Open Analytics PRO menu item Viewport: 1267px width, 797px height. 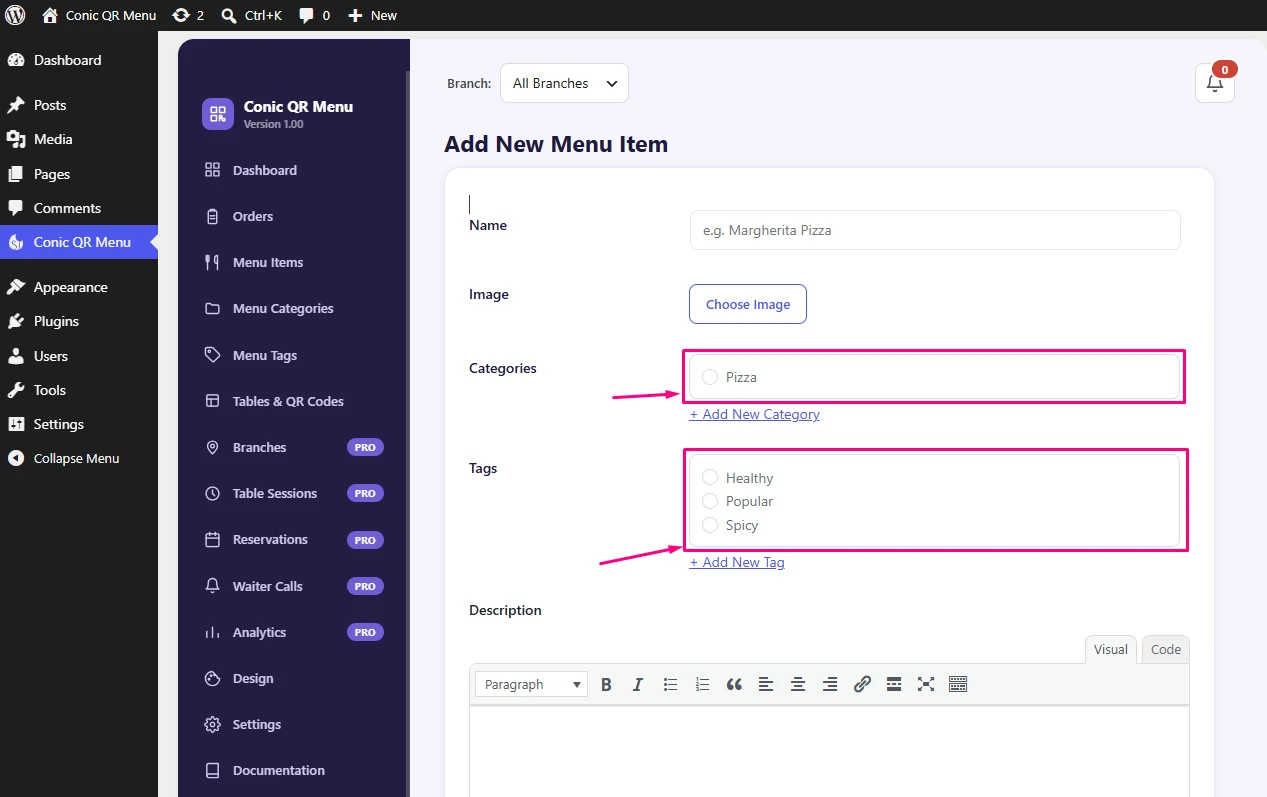click(294, 632)
